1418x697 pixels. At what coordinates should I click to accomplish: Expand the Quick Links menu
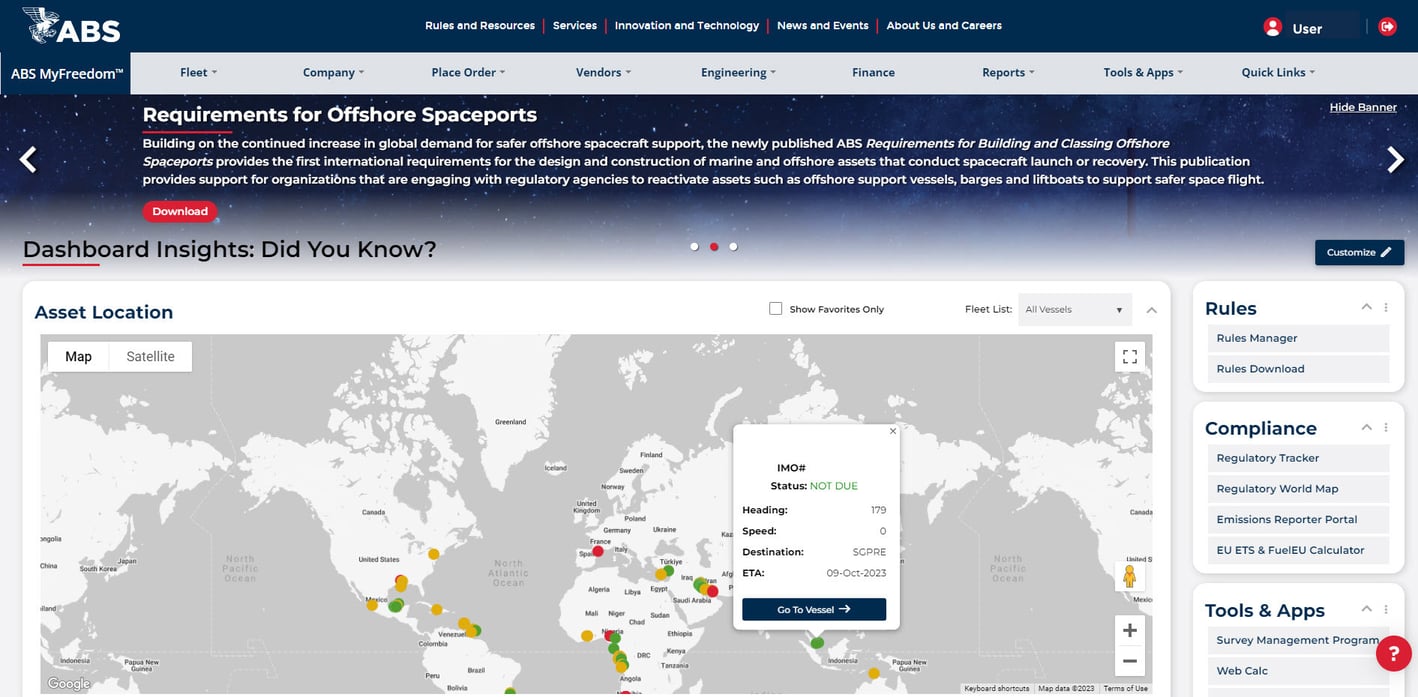click(x=1278, y=72)
